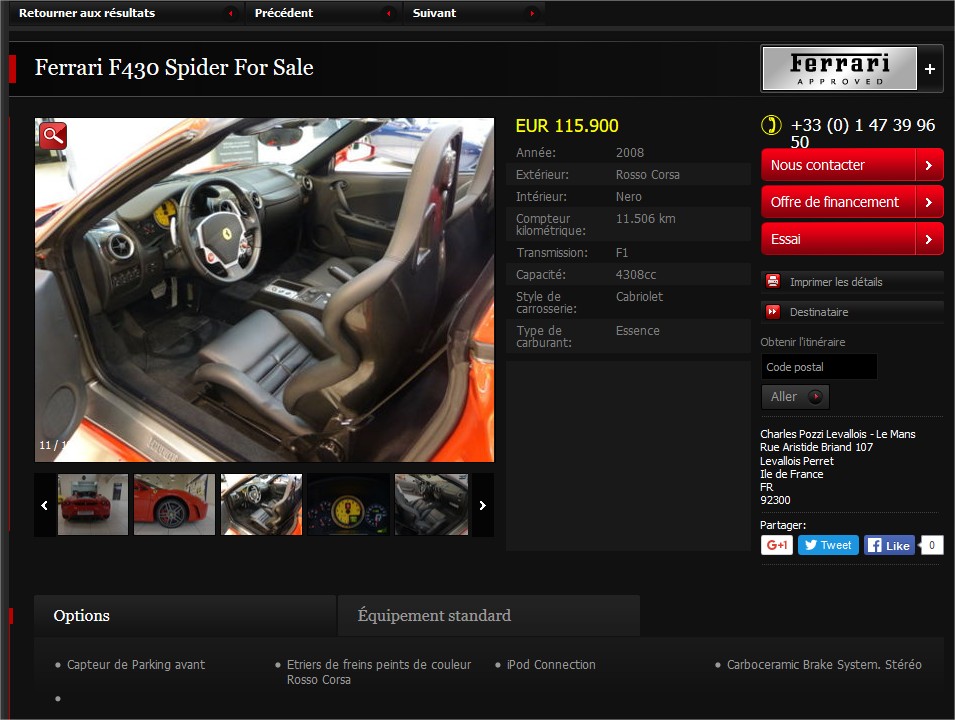Click the arrow on Nous contacter button

(929, 165)
